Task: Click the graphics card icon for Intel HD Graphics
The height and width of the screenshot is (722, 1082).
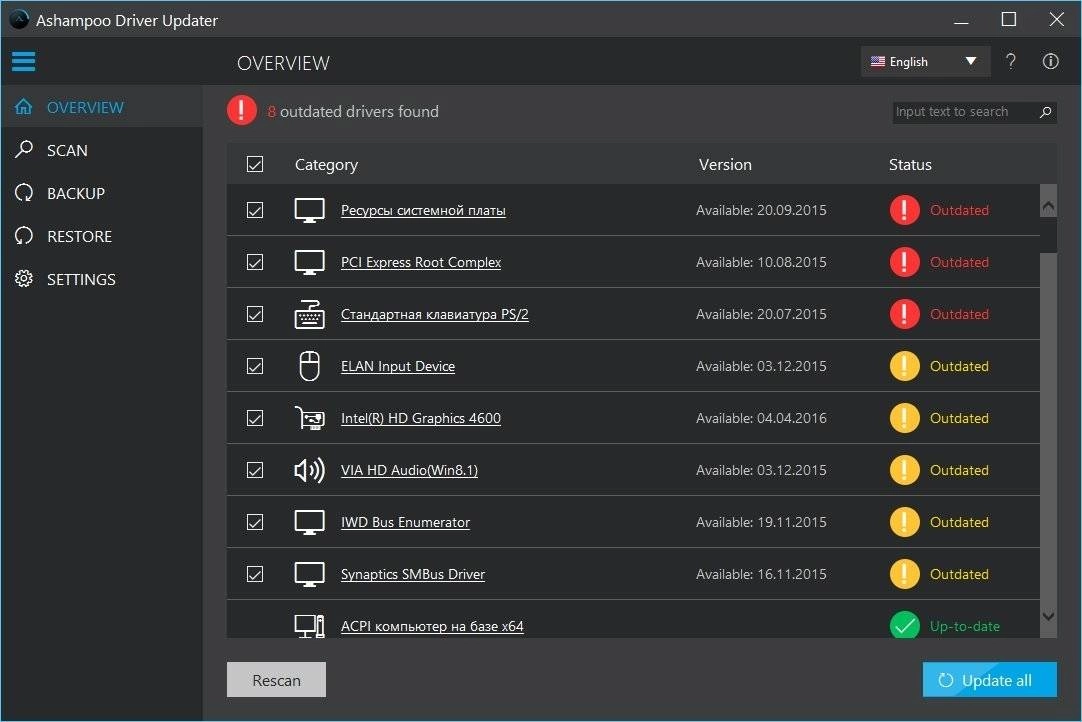Action: pyautogui.click(x=309, y=418)
